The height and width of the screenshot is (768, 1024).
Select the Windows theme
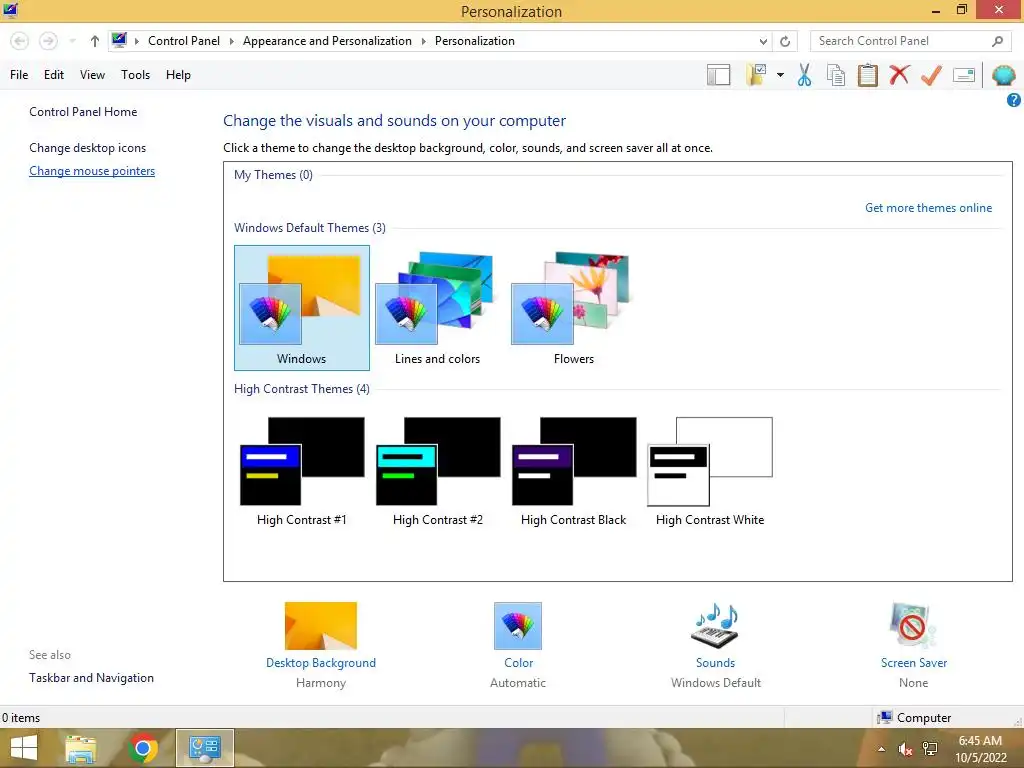tap(302, 308)
